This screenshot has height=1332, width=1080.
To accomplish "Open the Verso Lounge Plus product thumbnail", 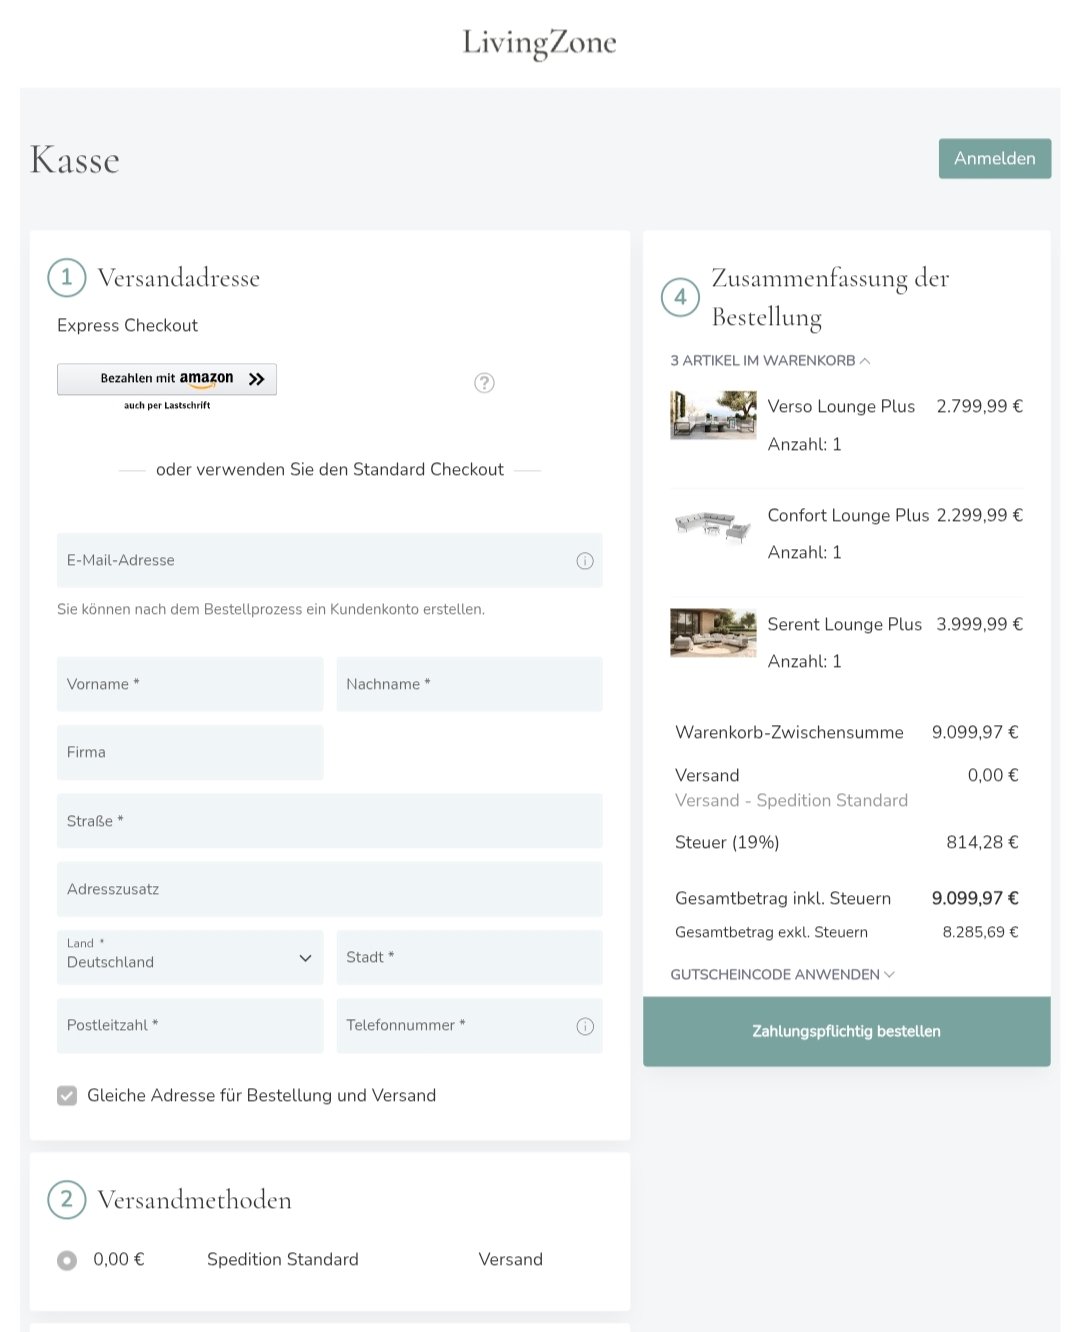I will point(713,415).
